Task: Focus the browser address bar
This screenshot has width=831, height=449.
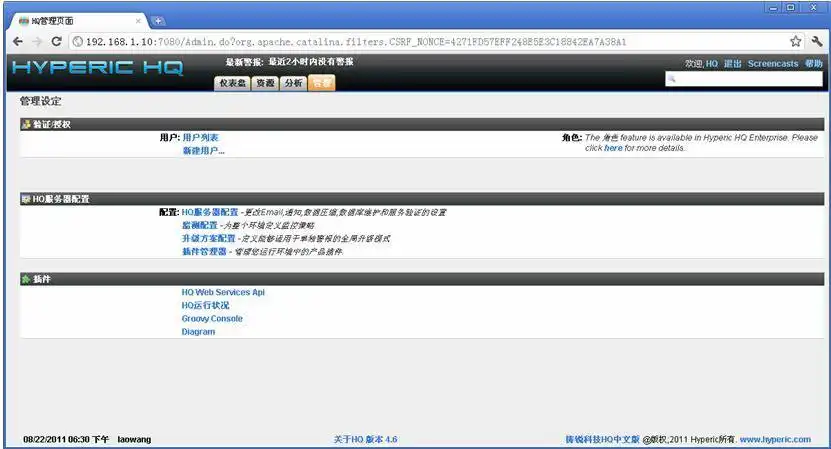Action: [429, 41]
